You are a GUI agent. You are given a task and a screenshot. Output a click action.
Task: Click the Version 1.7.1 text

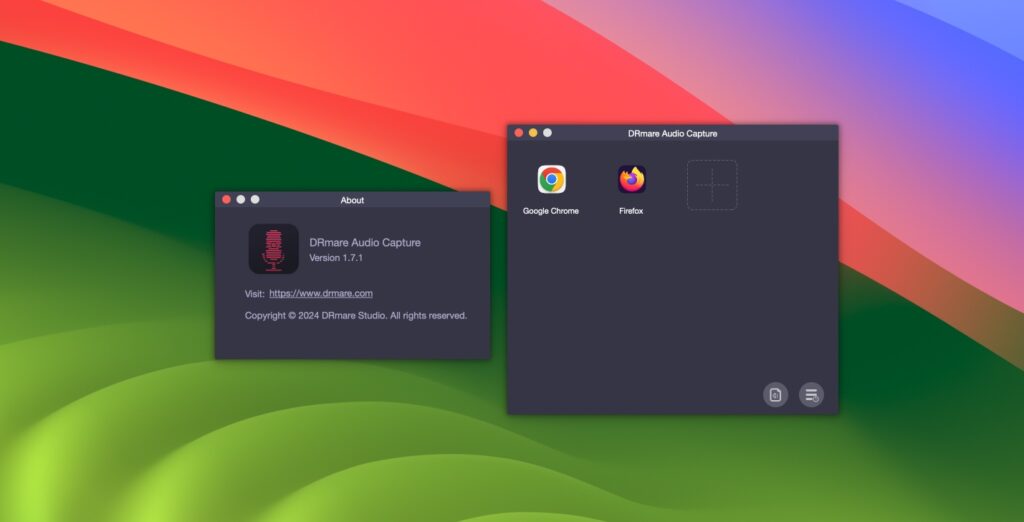pos(336,258)
